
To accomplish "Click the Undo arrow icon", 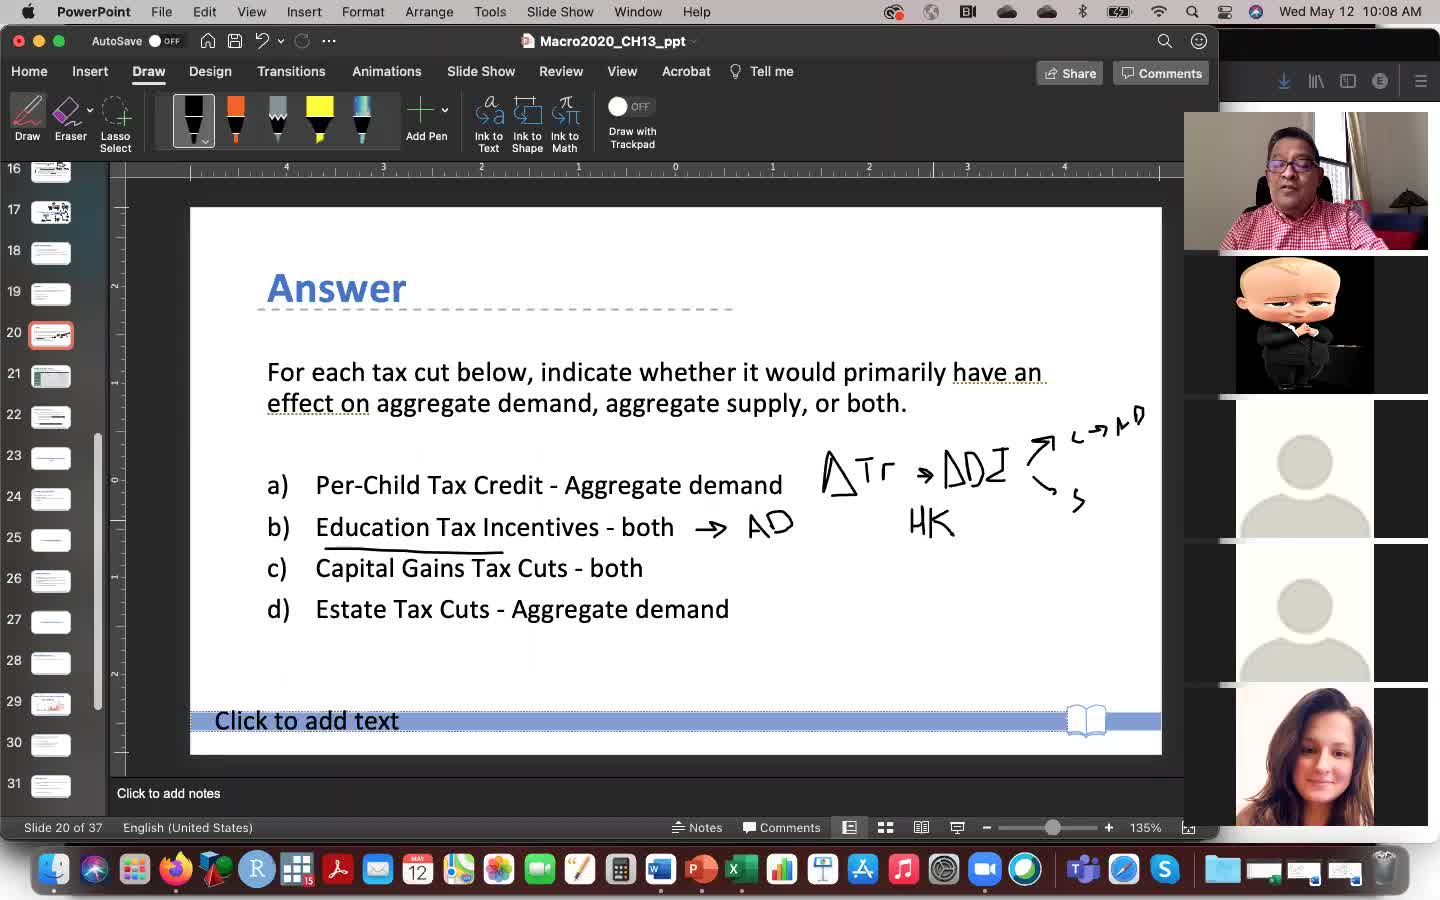I will (262, 41).
